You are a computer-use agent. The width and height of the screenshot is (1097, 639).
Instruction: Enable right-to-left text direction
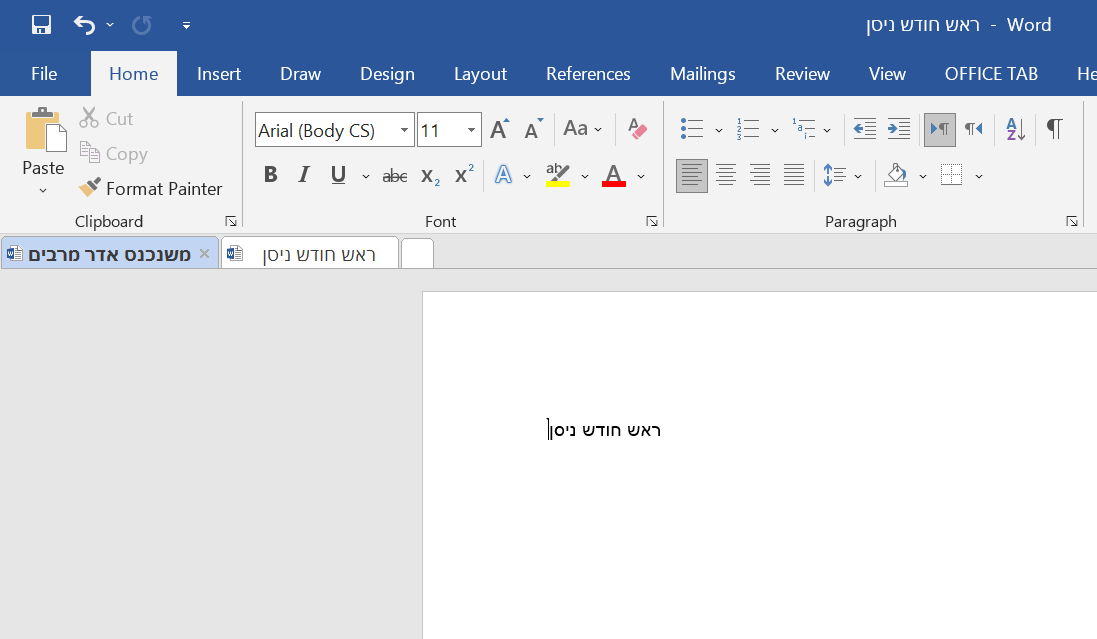coord(973,129)
